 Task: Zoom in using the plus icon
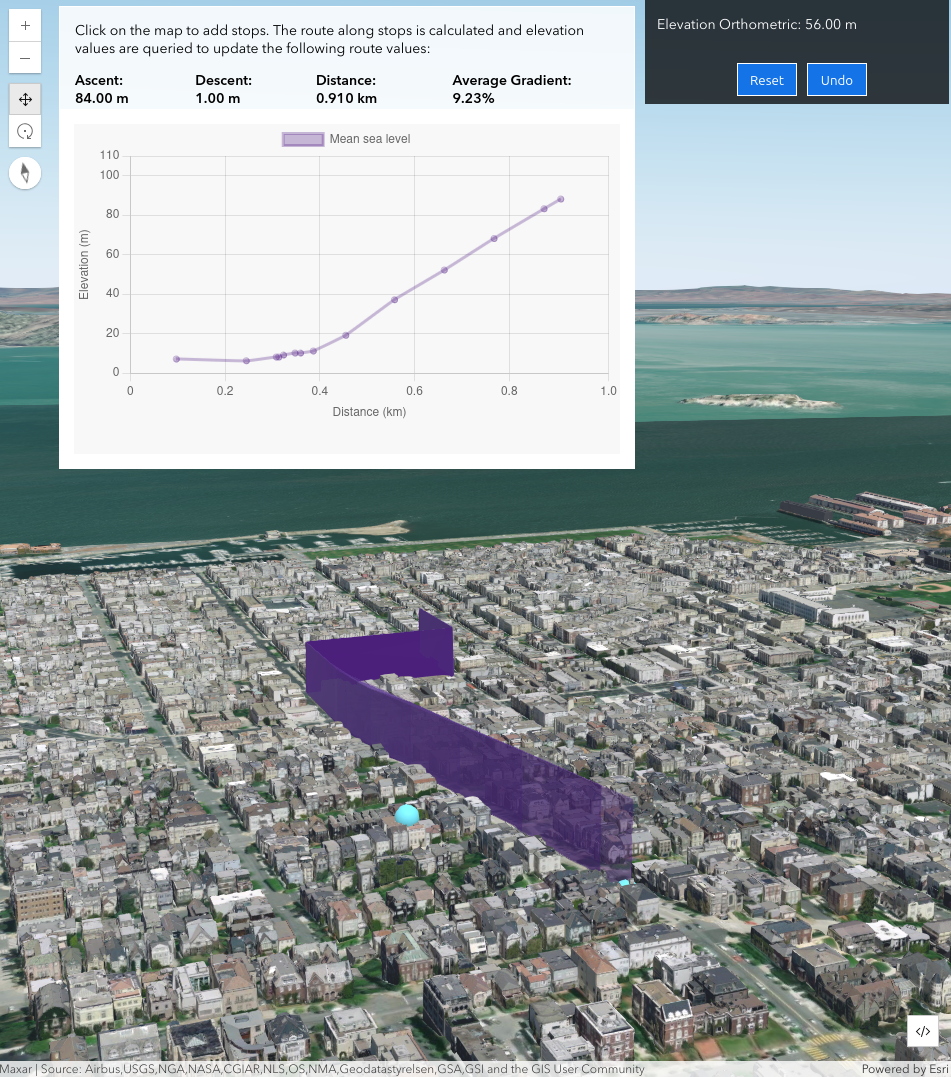24,25
